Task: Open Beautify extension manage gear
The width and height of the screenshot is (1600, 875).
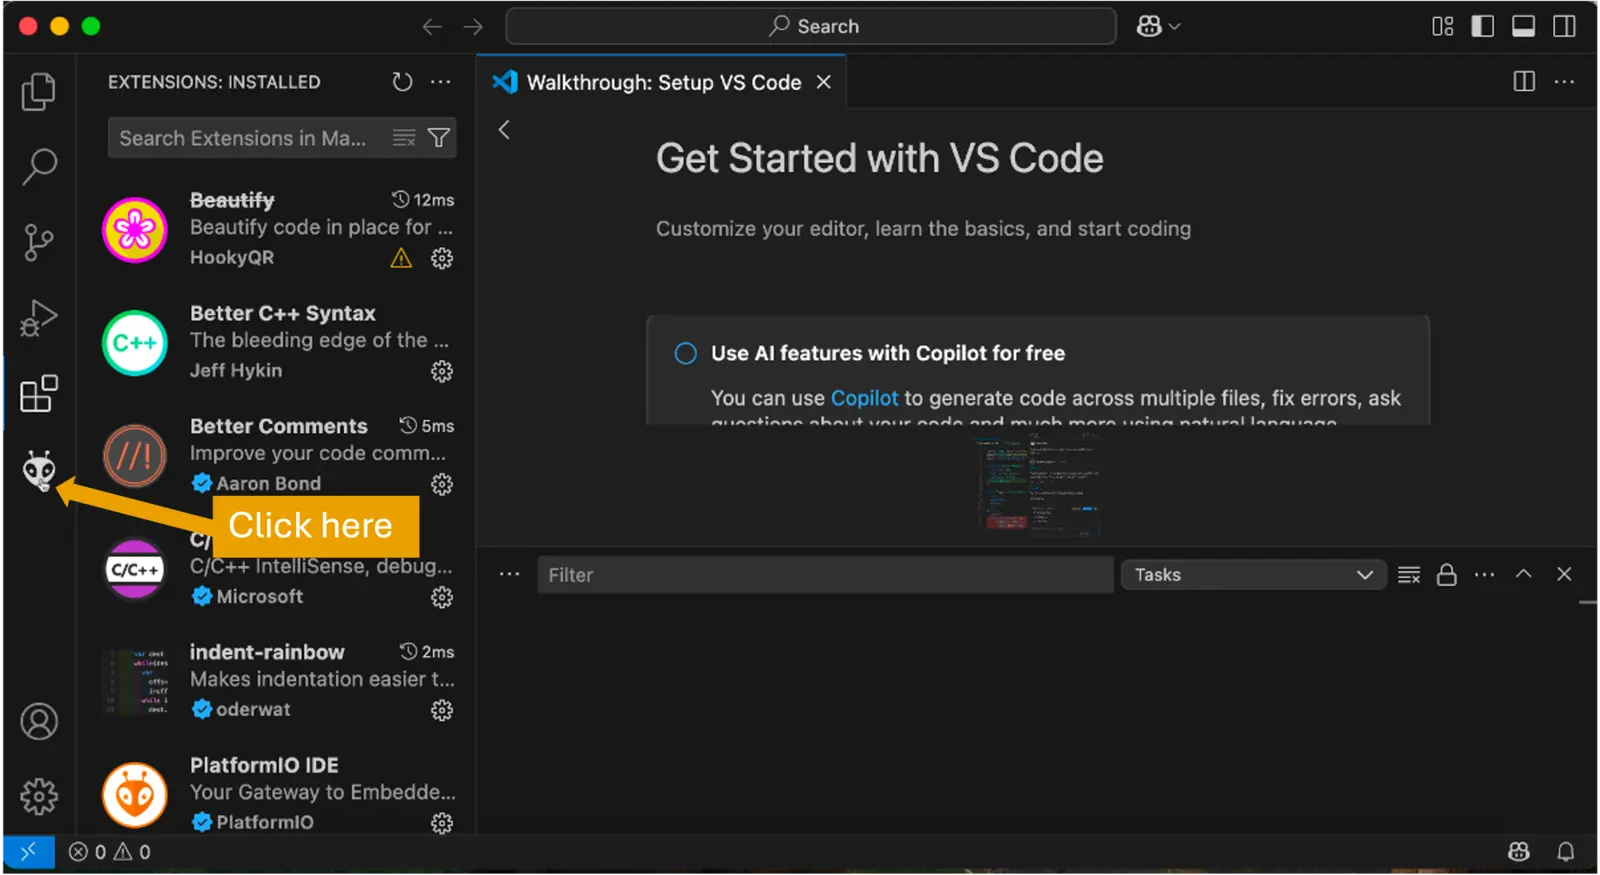Action: (442, 258)
